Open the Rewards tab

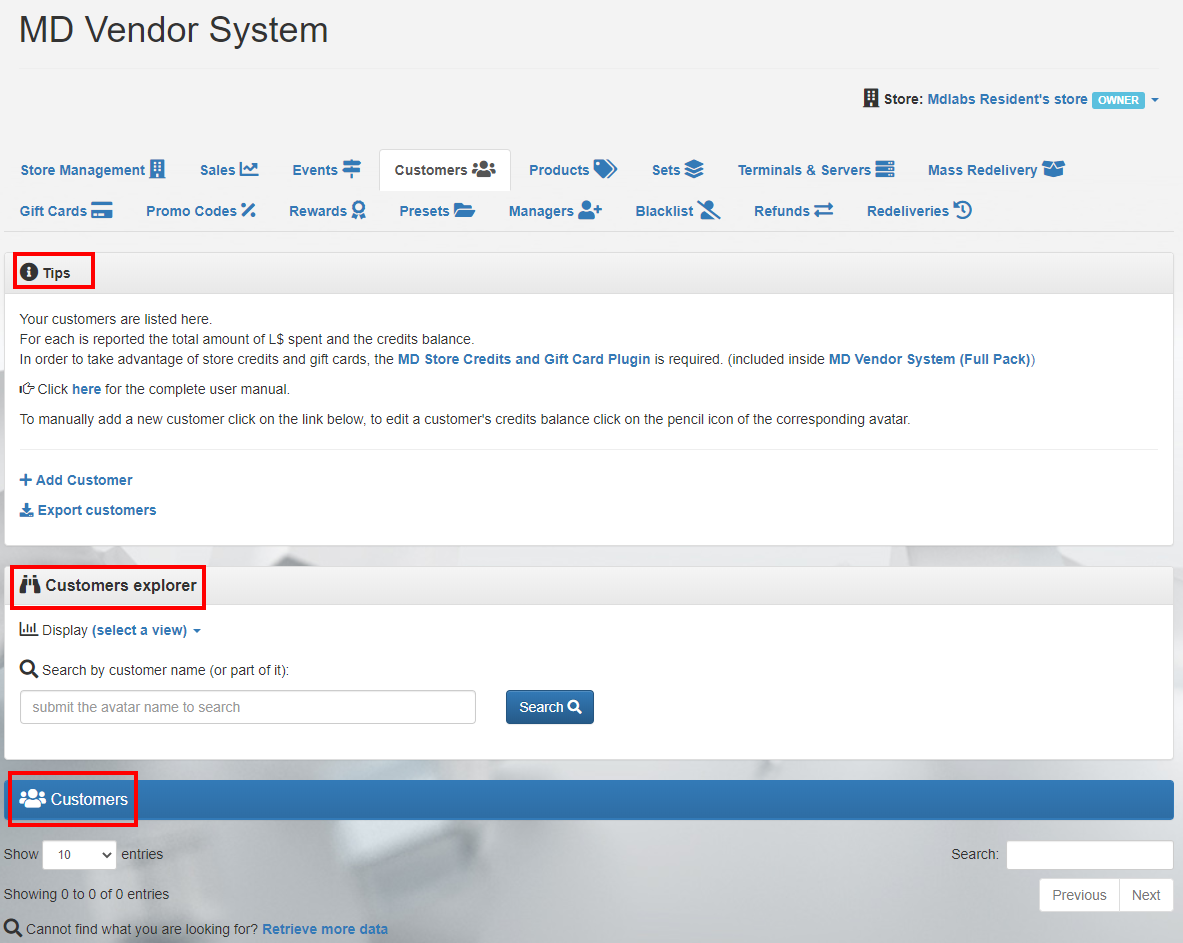327,210
